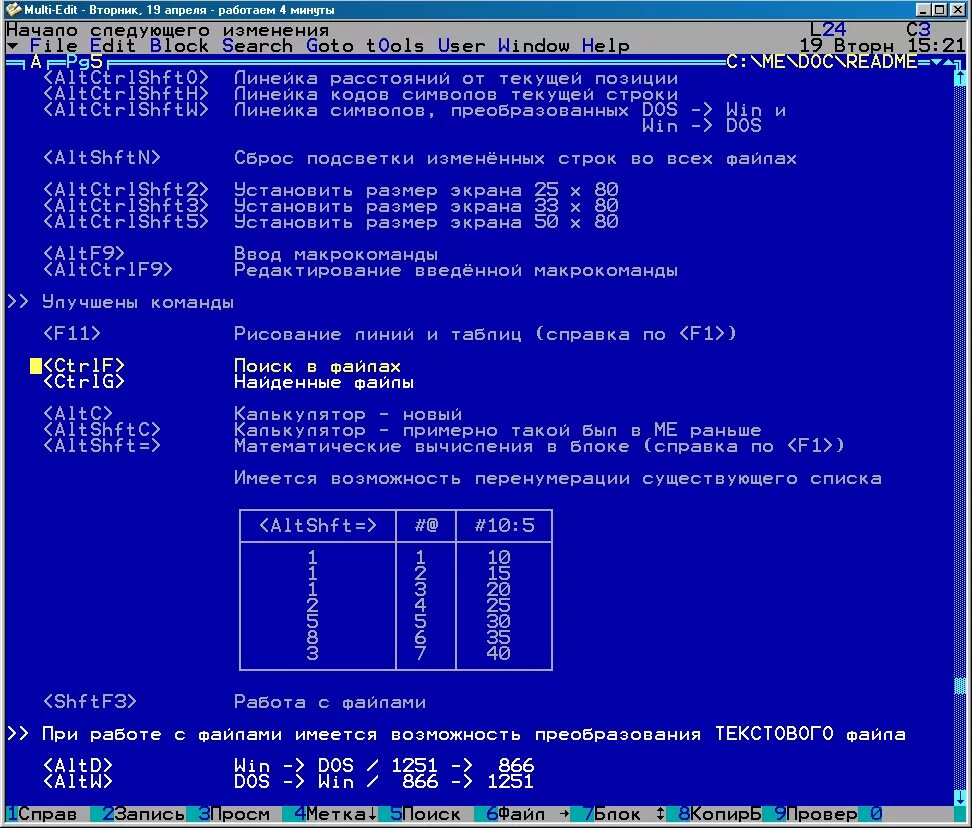Click the <AltCtrlShftW> shortcut text

(126, 110)
